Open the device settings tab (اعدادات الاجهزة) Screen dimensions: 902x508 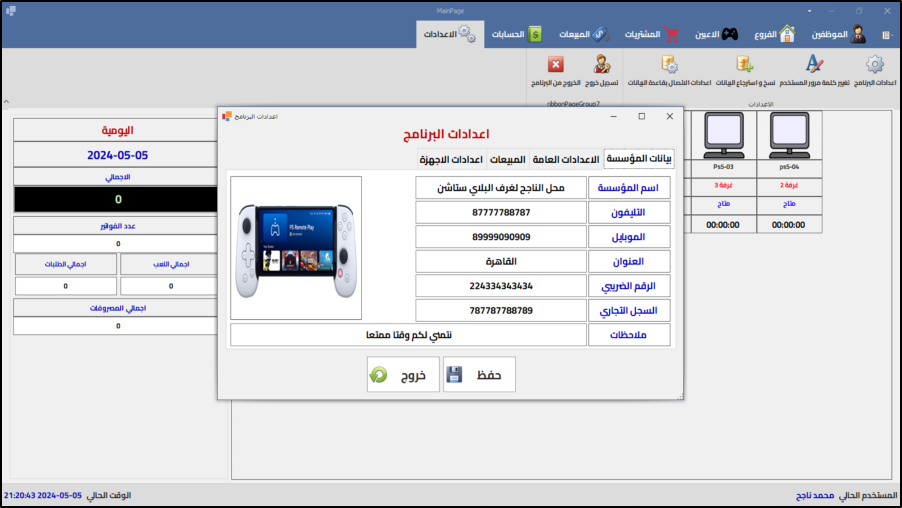point(451,159)
